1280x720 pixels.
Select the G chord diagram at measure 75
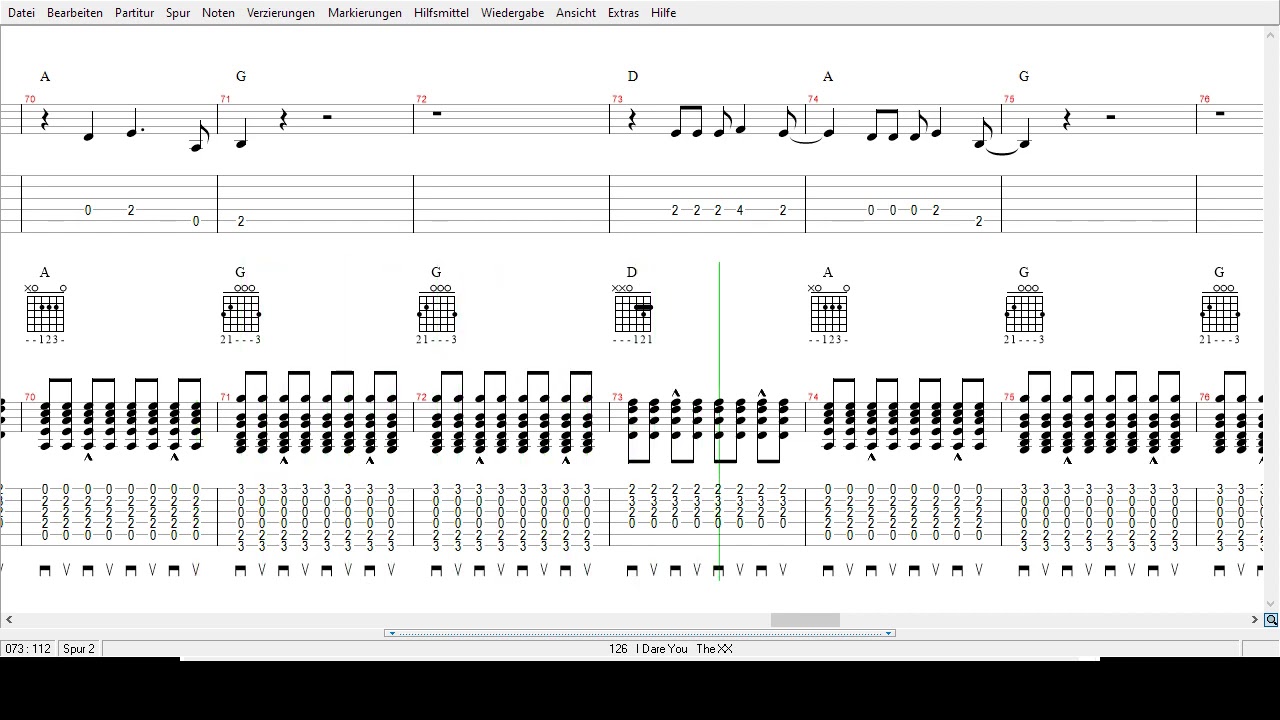[1024, 314]
